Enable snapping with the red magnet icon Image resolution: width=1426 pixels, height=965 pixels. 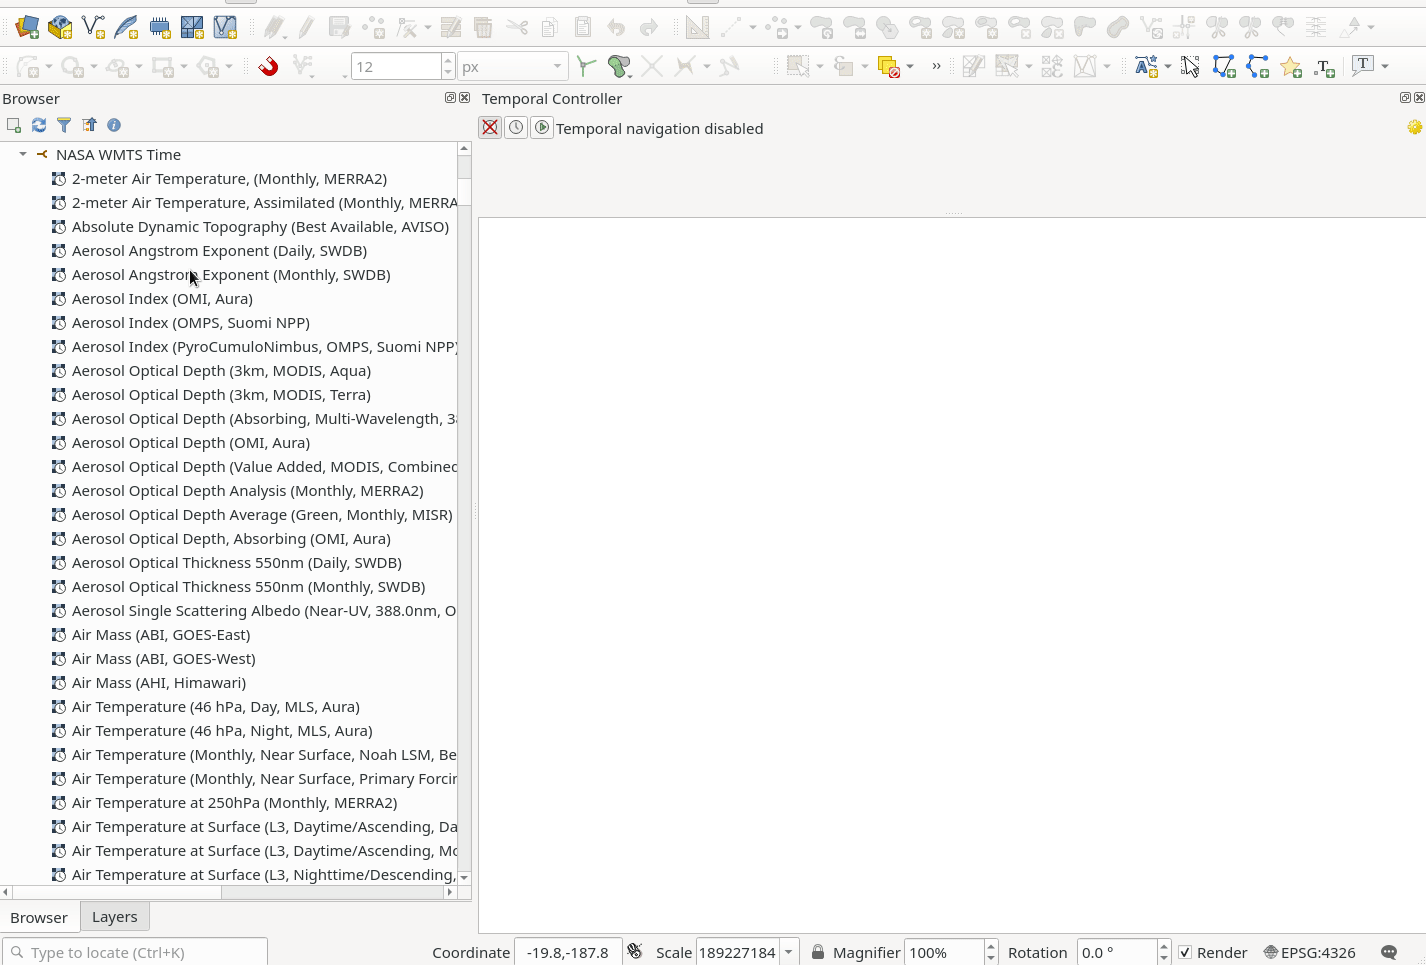click(268, 67)
